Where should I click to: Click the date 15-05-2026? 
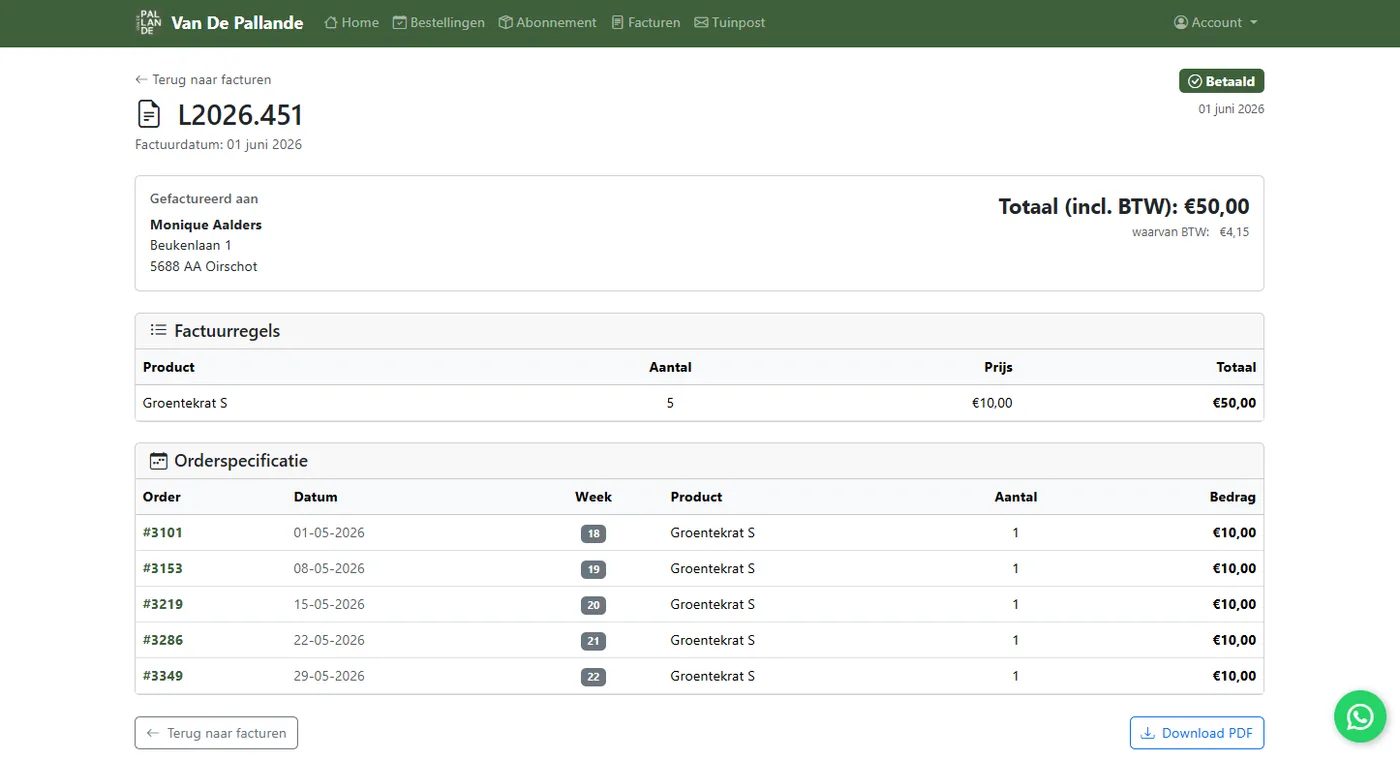(329, 605)
